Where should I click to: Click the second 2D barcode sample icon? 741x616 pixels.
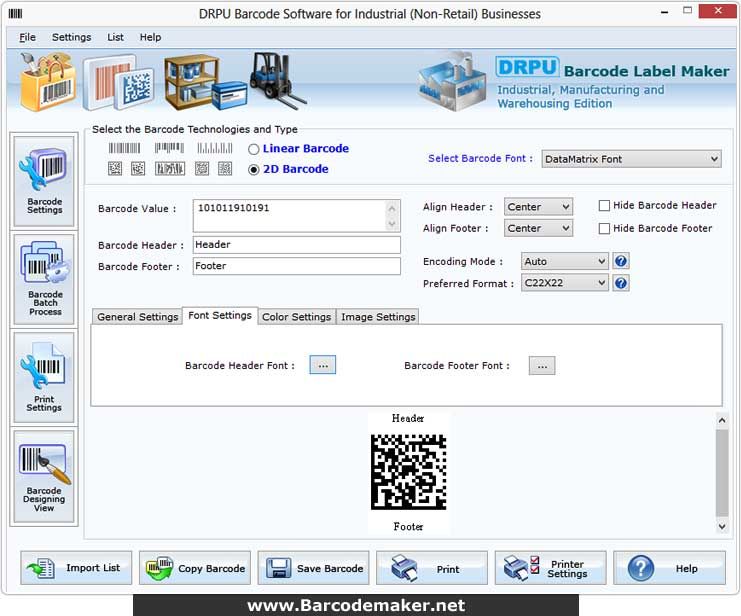click(138, 168)
